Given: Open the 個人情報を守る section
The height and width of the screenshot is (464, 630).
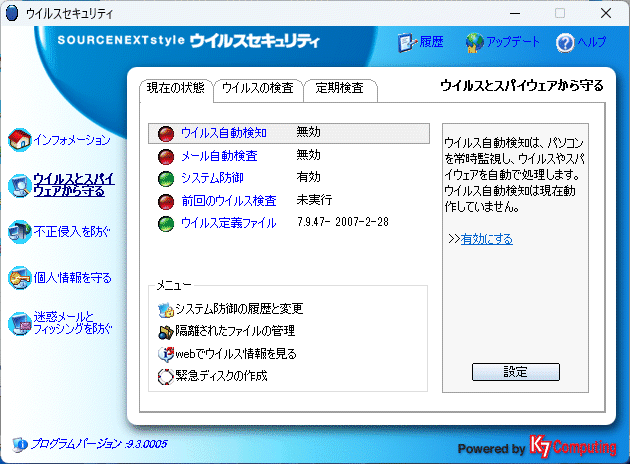Looking at the screenshot, I should [72, 278].
